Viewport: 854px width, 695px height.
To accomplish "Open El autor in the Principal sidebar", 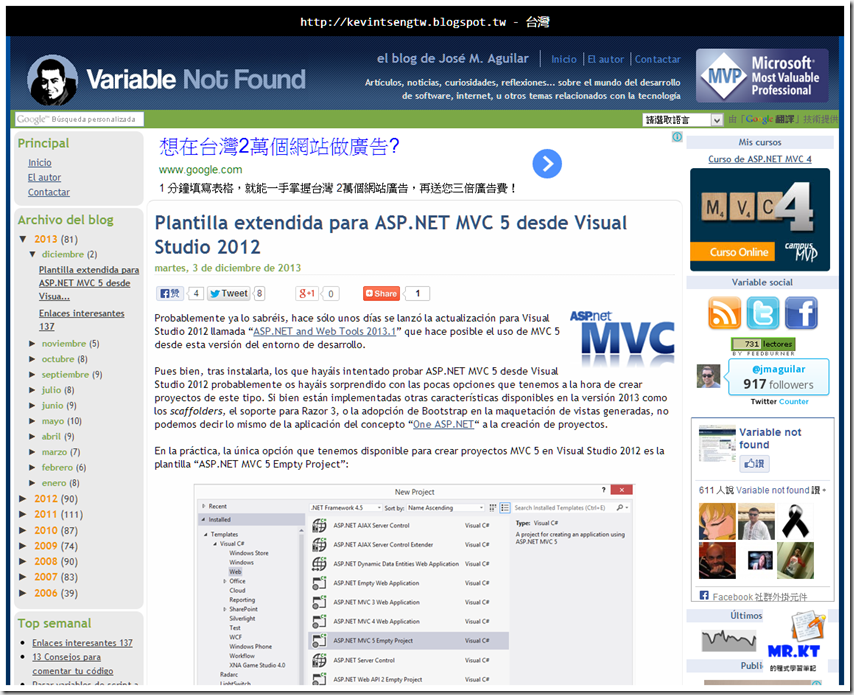I will pos(44,178).
